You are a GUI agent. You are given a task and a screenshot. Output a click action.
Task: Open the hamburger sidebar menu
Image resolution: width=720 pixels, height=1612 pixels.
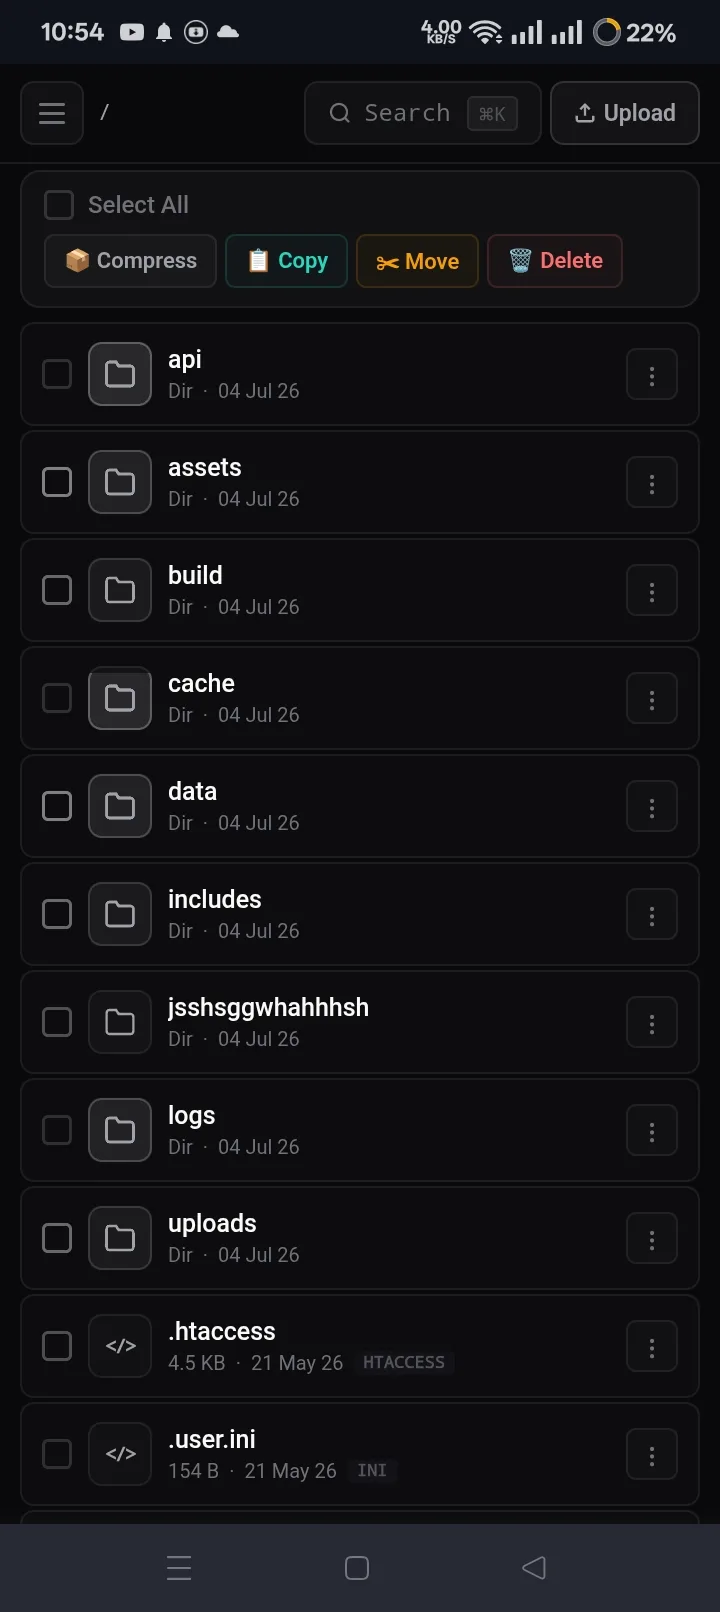pyautogui.click(x=52, y=113)
